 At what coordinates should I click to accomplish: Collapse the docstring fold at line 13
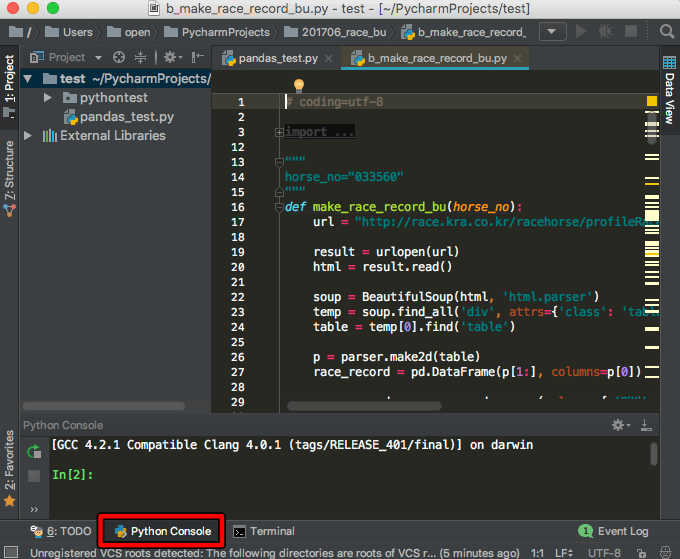[279, 163]
